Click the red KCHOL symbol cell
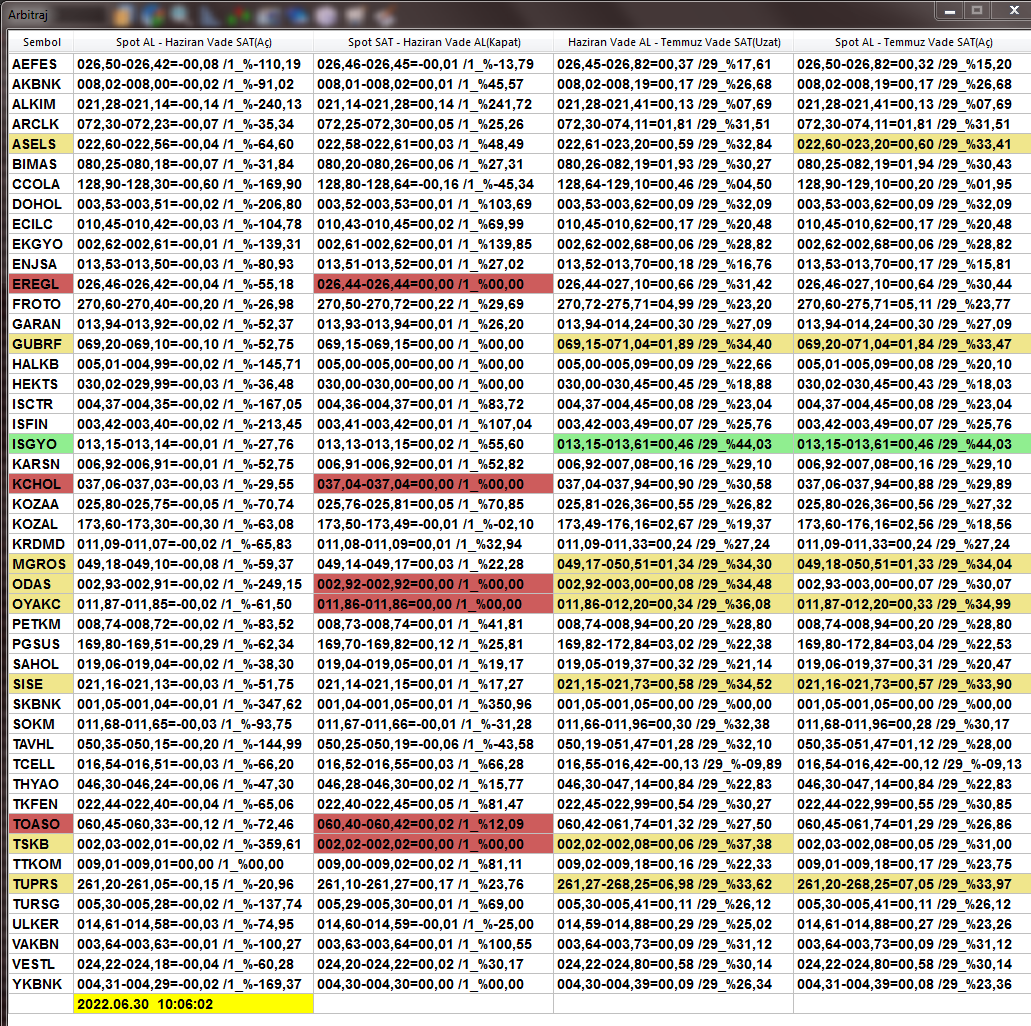The width and height of the screenshot is (1031, 1026). coord(41,484)
